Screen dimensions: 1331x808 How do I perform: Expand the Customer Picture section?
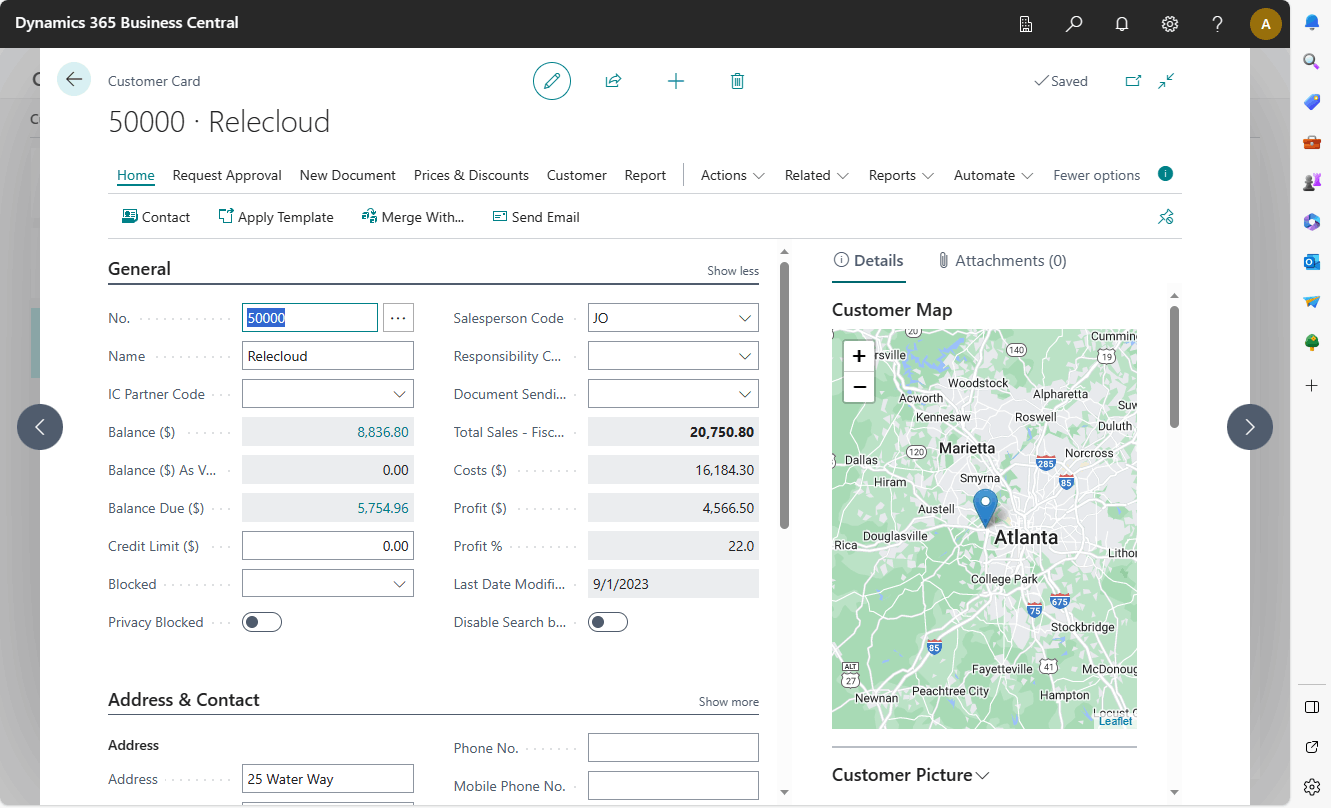coord(910,775)
